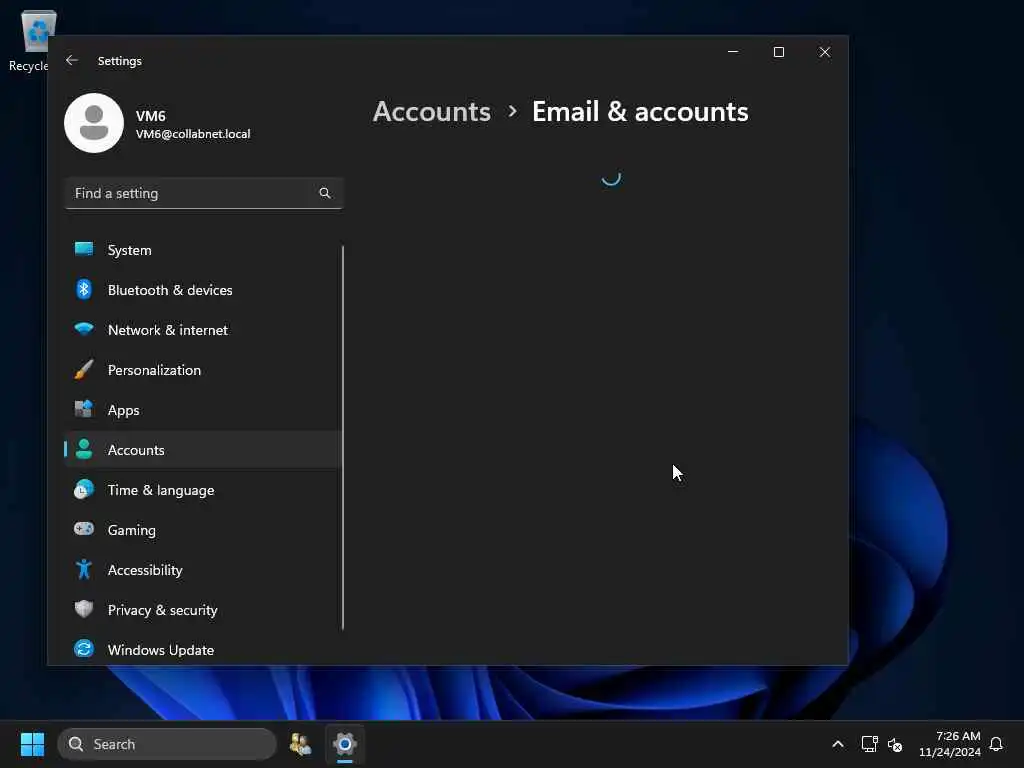Click the Windows Update refresh icon

coord(84,649)
